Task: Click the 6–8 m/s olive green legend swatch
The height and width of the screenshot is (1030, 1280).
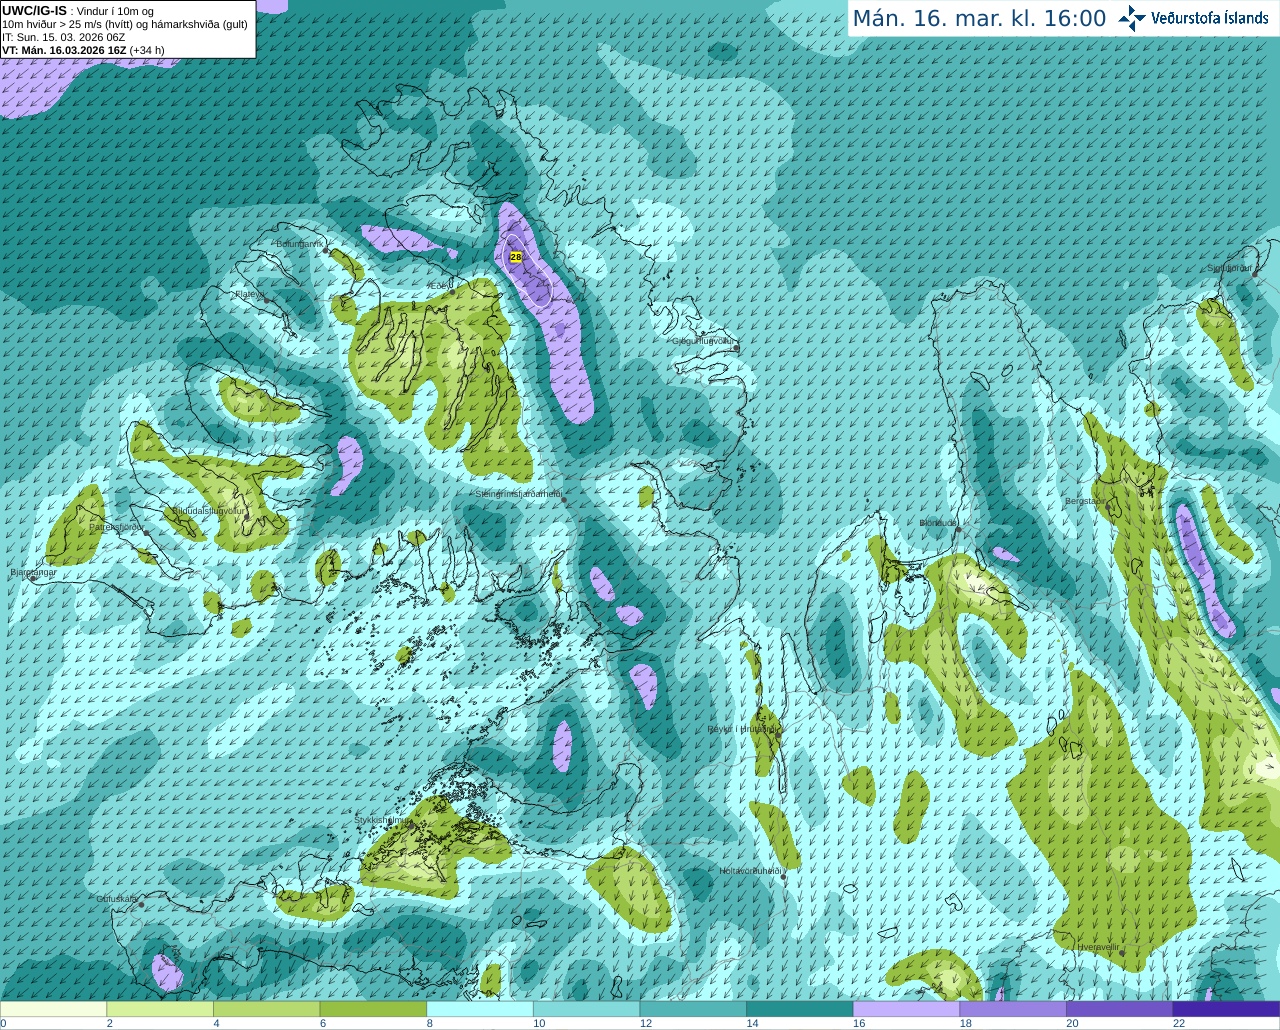Action: click(373, 1009)
